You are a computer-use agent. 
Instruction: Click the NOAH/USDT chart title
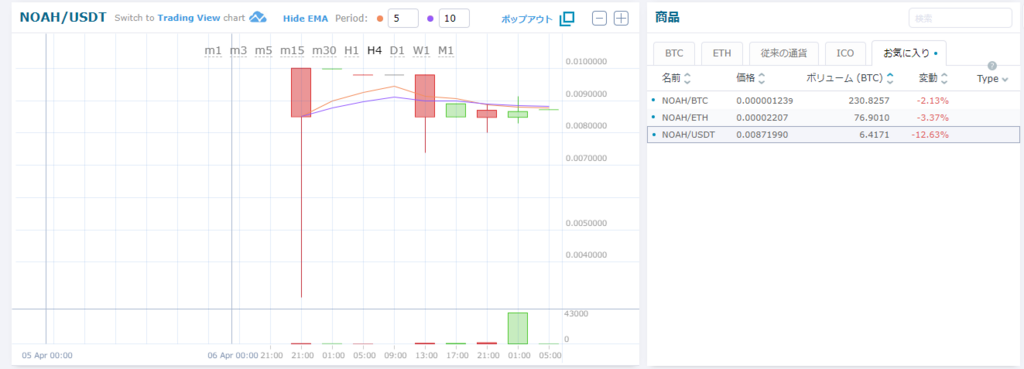click(x=63, y=18)
